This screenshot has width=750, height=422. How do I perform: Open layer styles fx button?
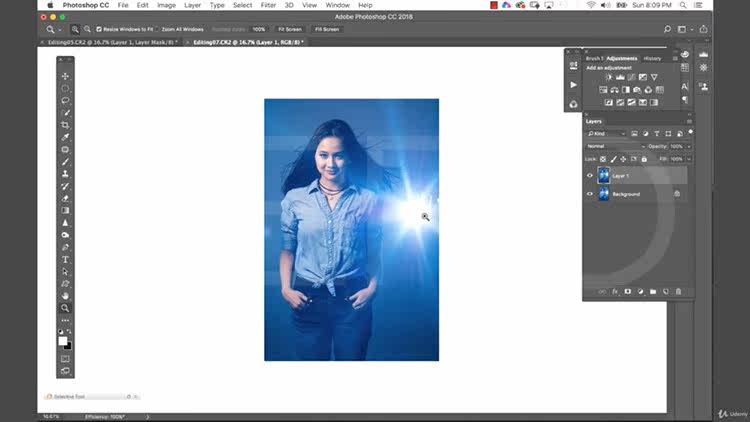[615, 292]
